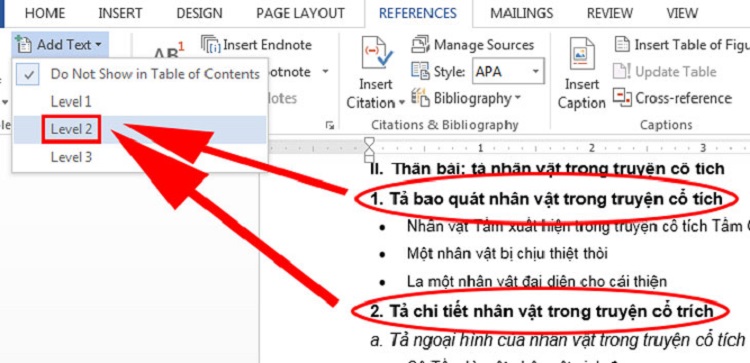Viewport: 750px width, 363px height.
Task: Switch to the MAILINGS tab
Action: click(x=522, y=13)
